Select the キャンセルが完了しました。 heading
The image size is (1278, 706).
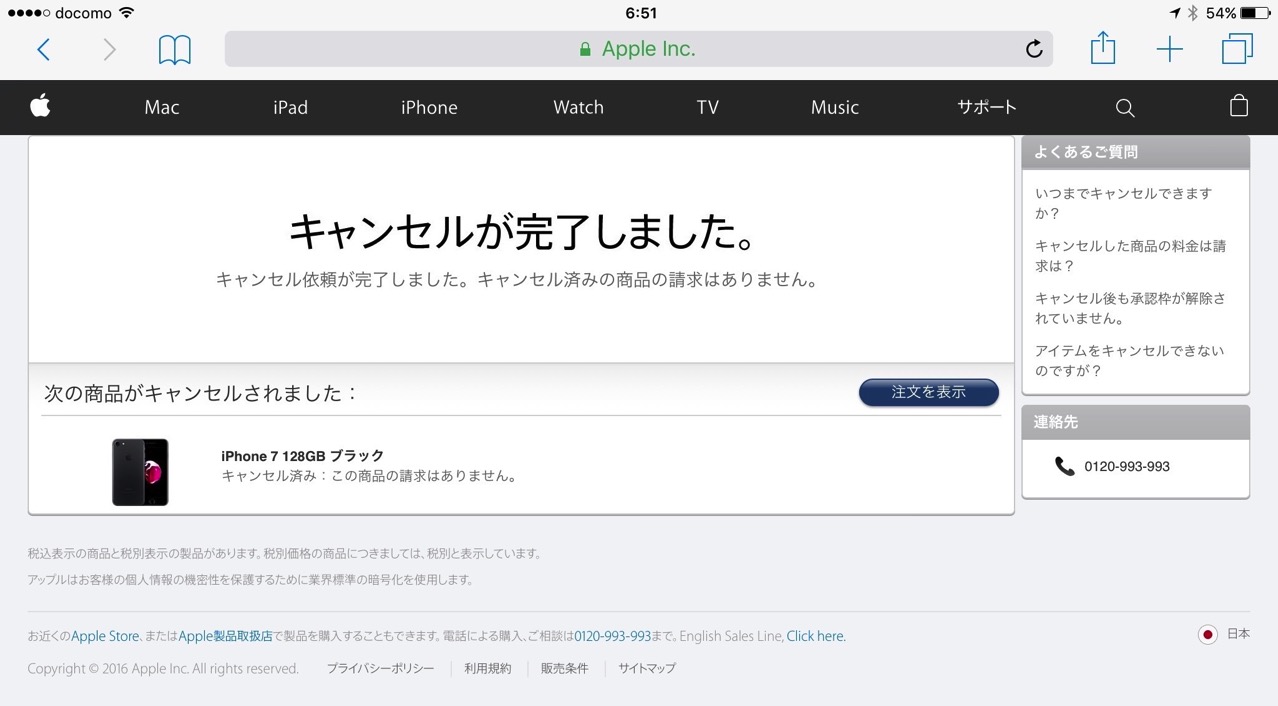[521, 232]
